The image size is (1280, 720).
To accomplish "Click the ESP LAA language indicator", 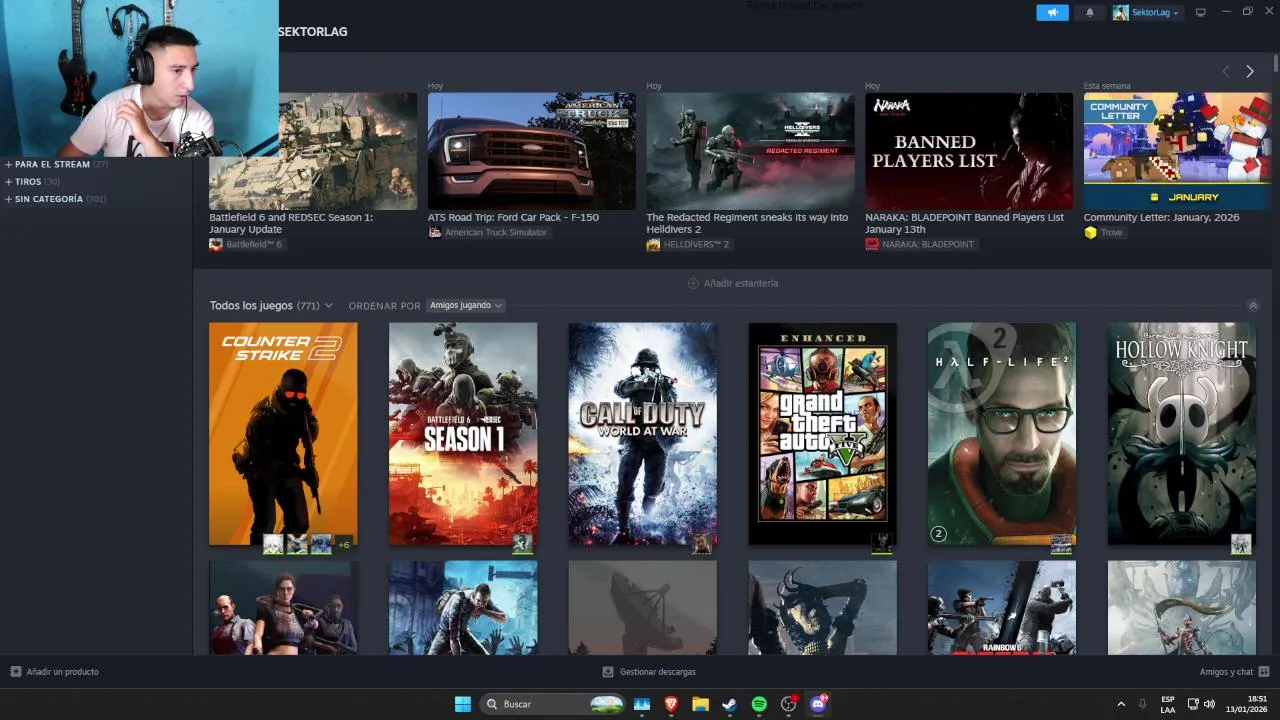I will [x=1167, y=704].
